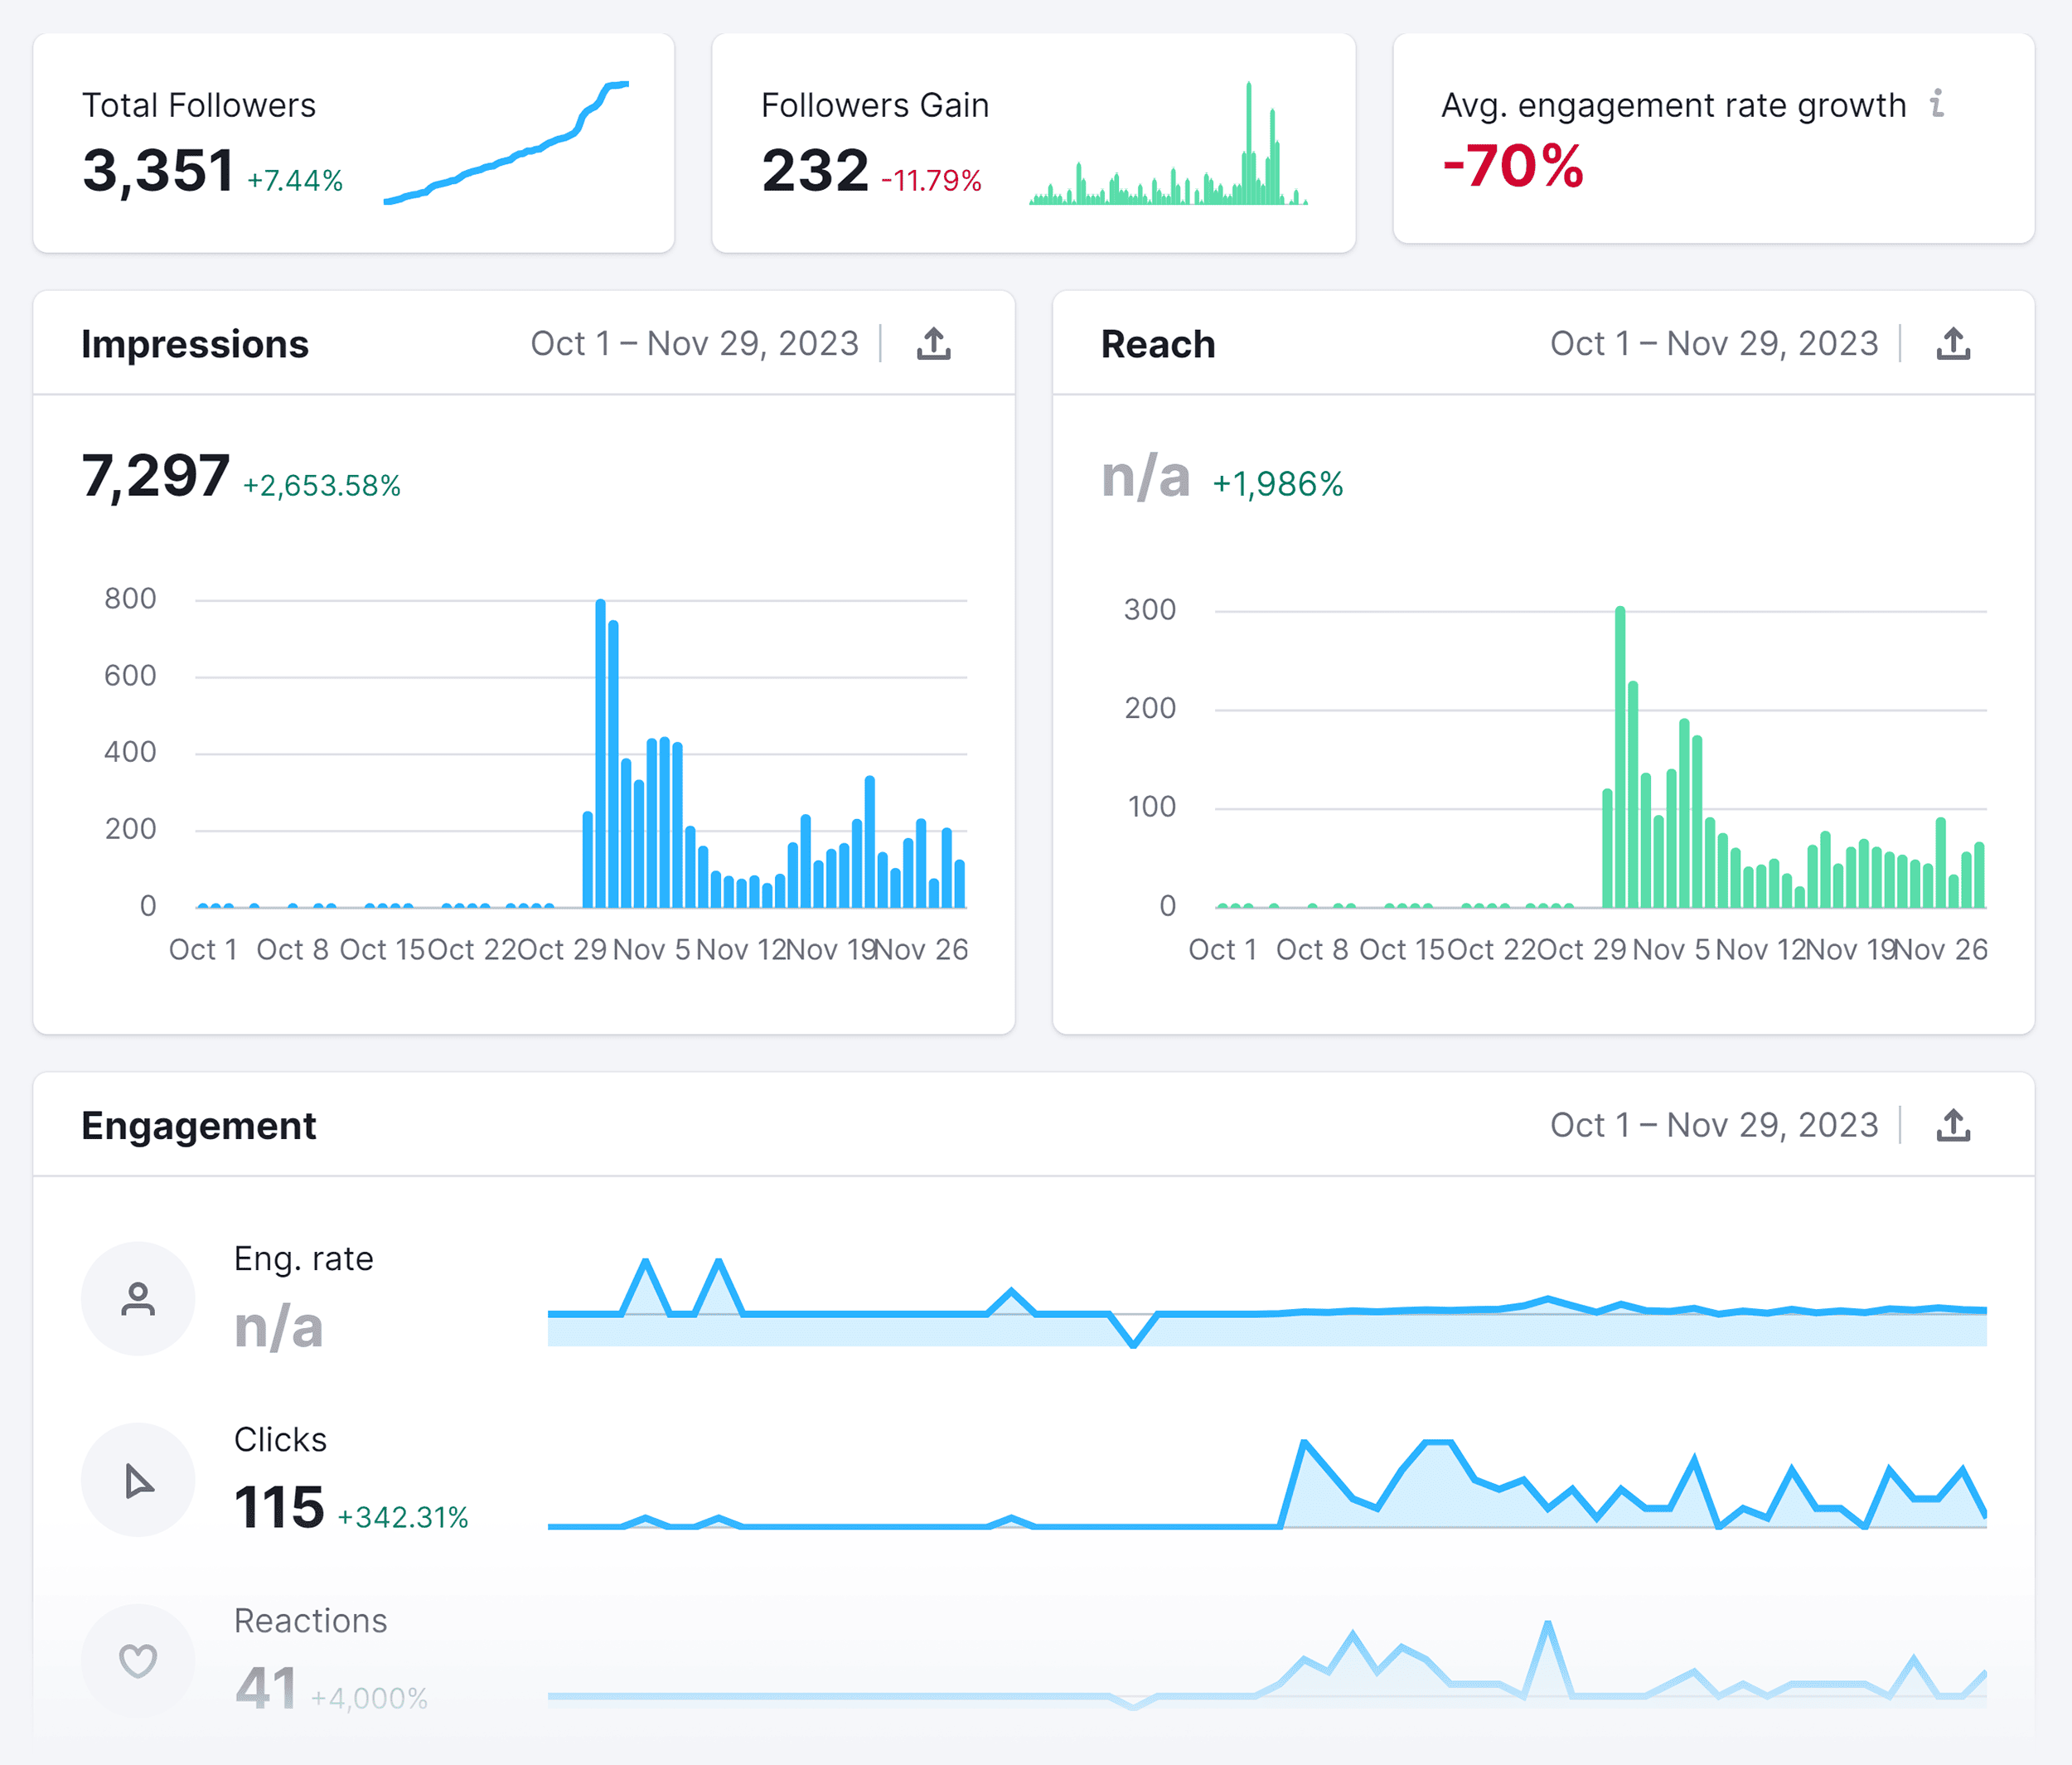Click the Reactions value 41
Image resolution: width=2072 pixels, height=1765 pixels.
point(266,1688)
